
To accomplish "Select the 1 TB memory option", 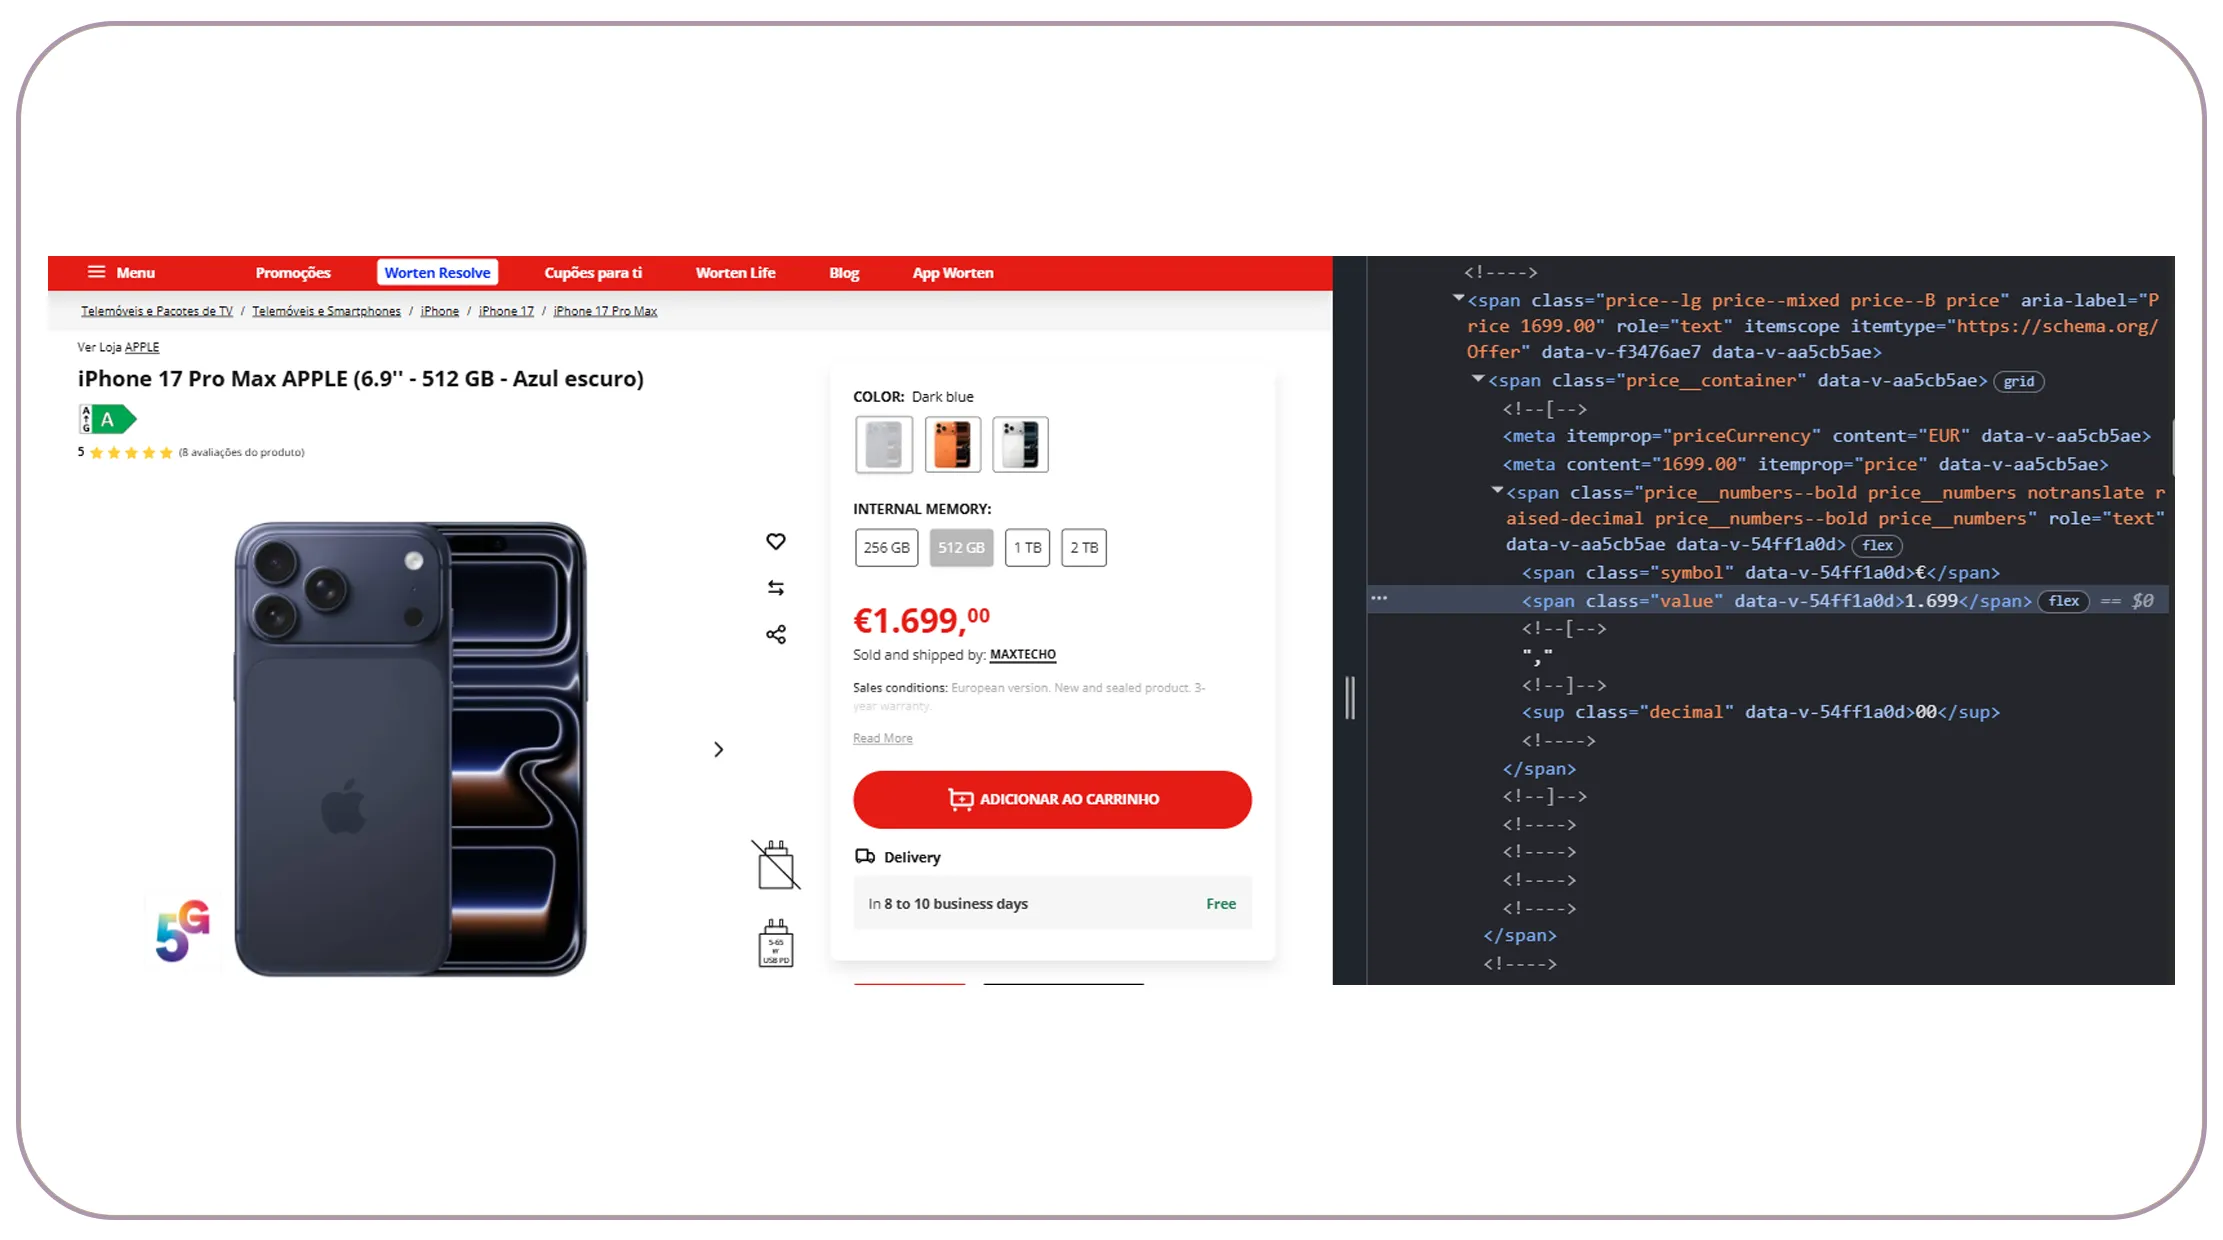I will point(1027,547).
